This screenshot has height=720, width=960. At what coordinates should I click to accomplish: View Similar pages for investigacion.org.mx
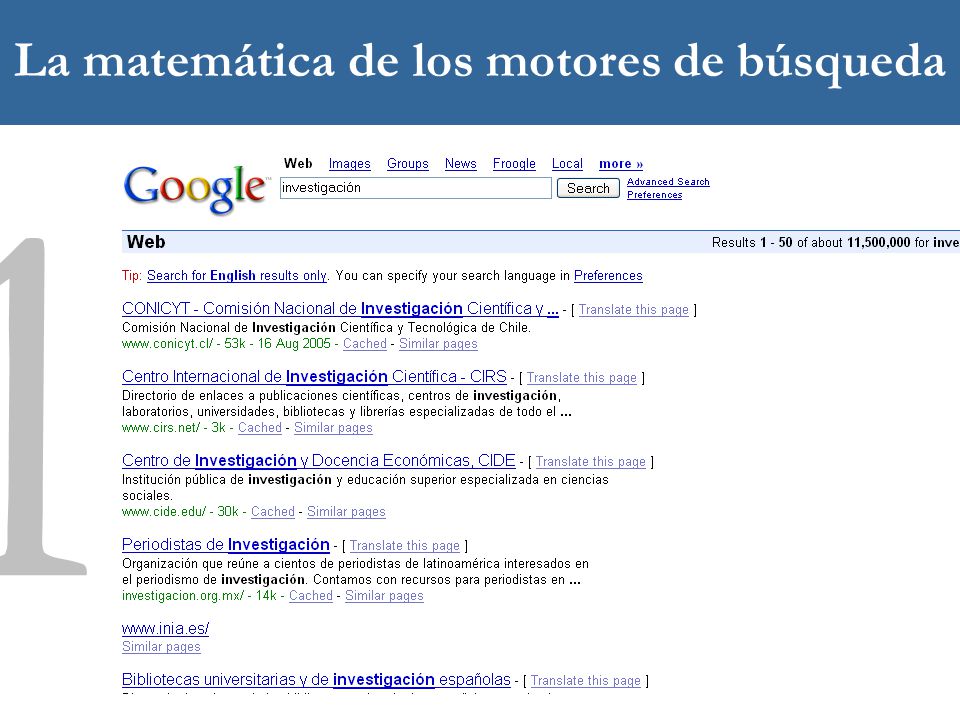pyautogui.click(x=384, y=595)
